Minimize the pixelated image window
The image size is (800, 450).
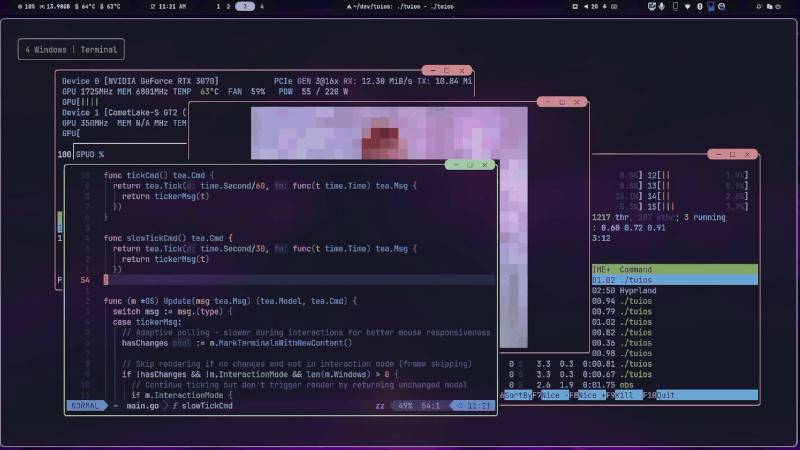[548, 102]
